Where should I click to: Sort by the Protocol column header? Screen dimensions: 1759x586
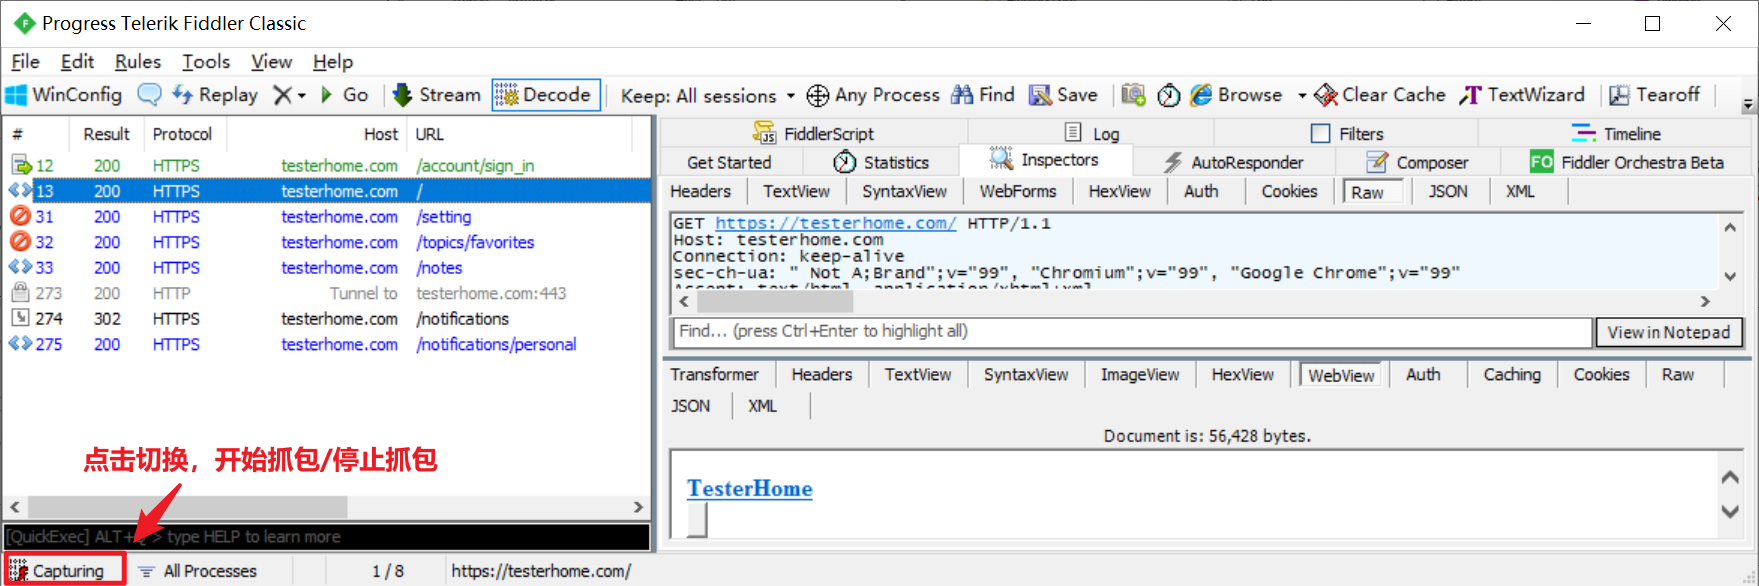pos(183,134)
